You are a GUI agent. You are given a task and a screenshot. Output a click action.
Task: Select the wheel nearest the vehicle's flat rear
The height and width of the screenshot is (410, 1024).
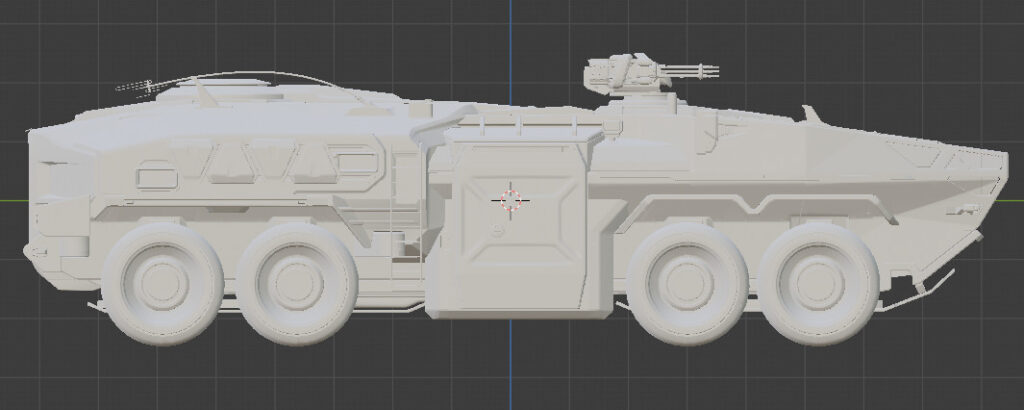click(x=163, y=283)
